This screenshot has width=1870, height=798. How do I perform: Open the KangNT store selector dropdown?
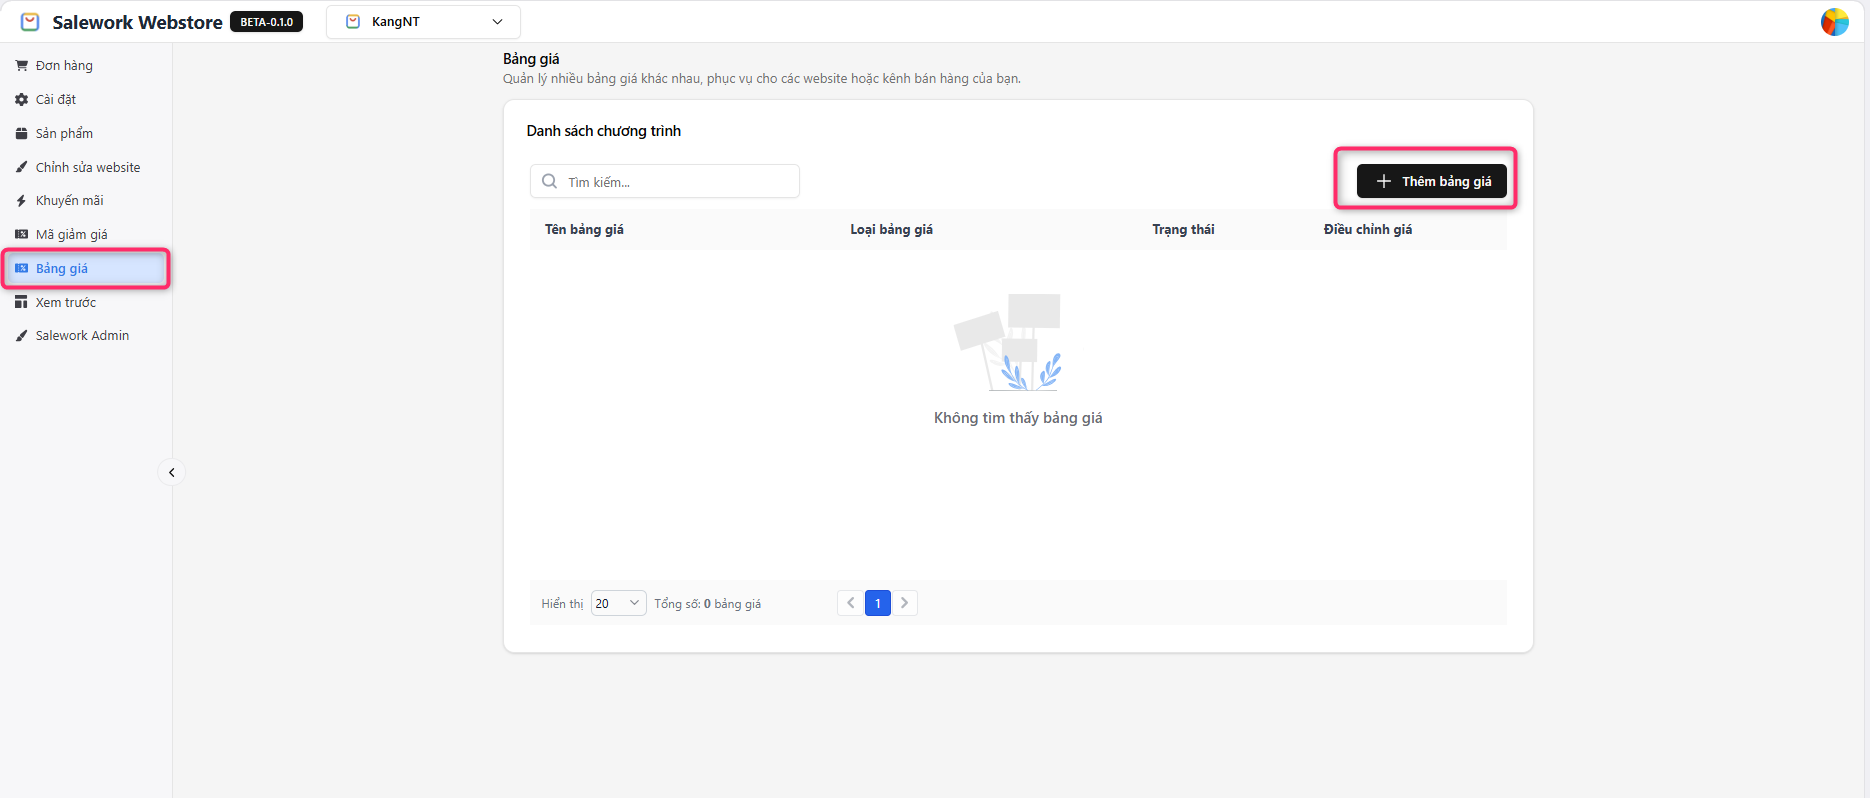tap(423, 22)
